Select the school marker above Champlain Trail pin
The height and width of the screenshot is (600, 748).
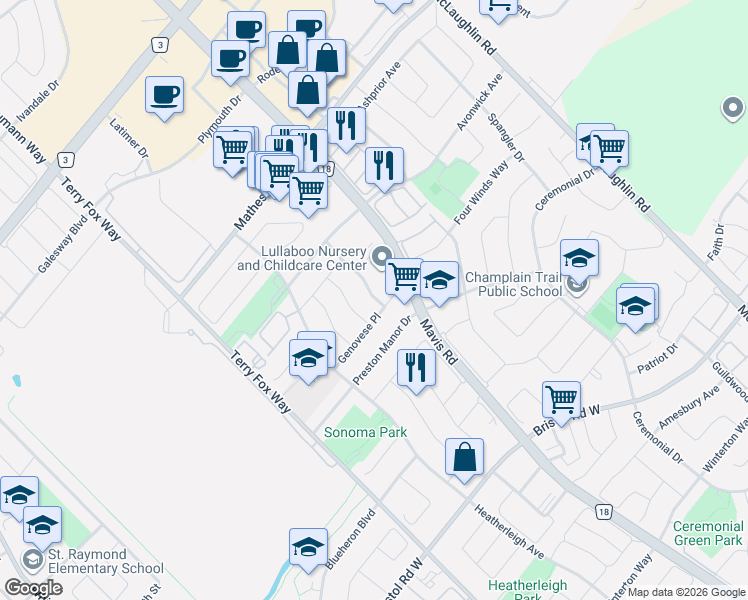[580, 261]
